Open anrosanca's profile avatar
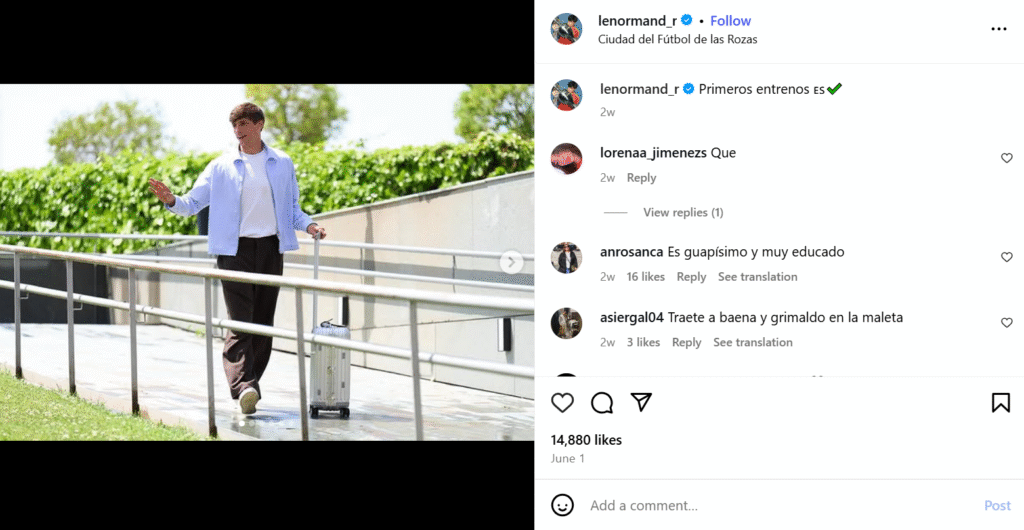 point(567,258)
